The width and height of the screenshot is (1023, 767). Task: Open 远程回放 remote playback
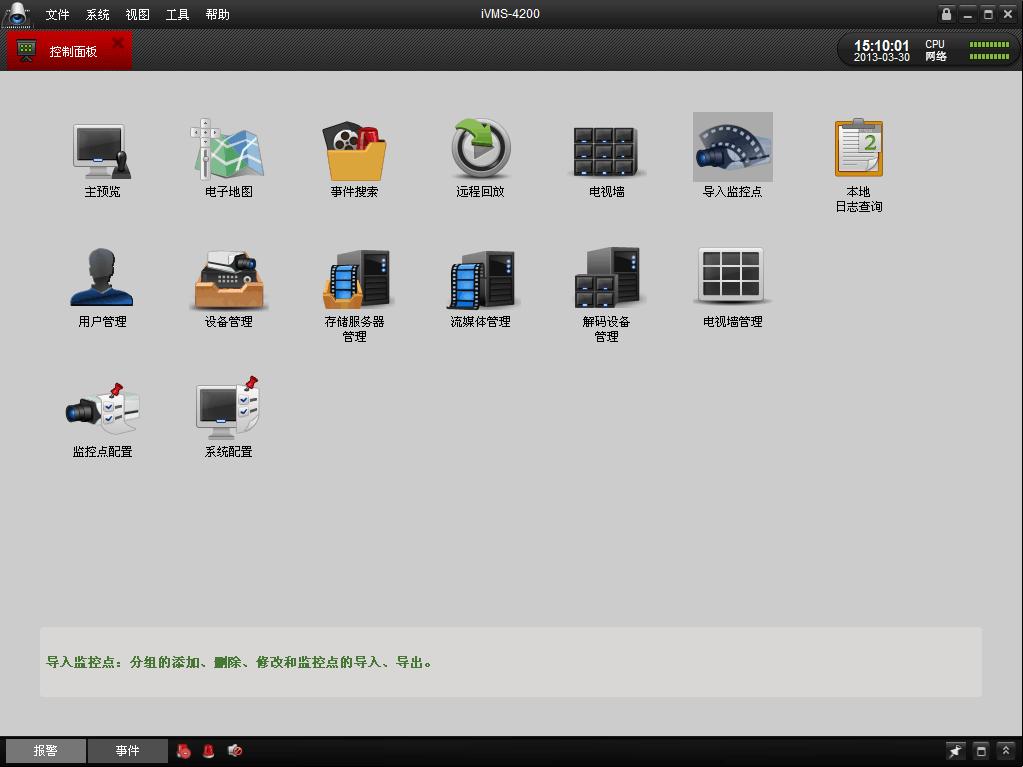point(480,150)
